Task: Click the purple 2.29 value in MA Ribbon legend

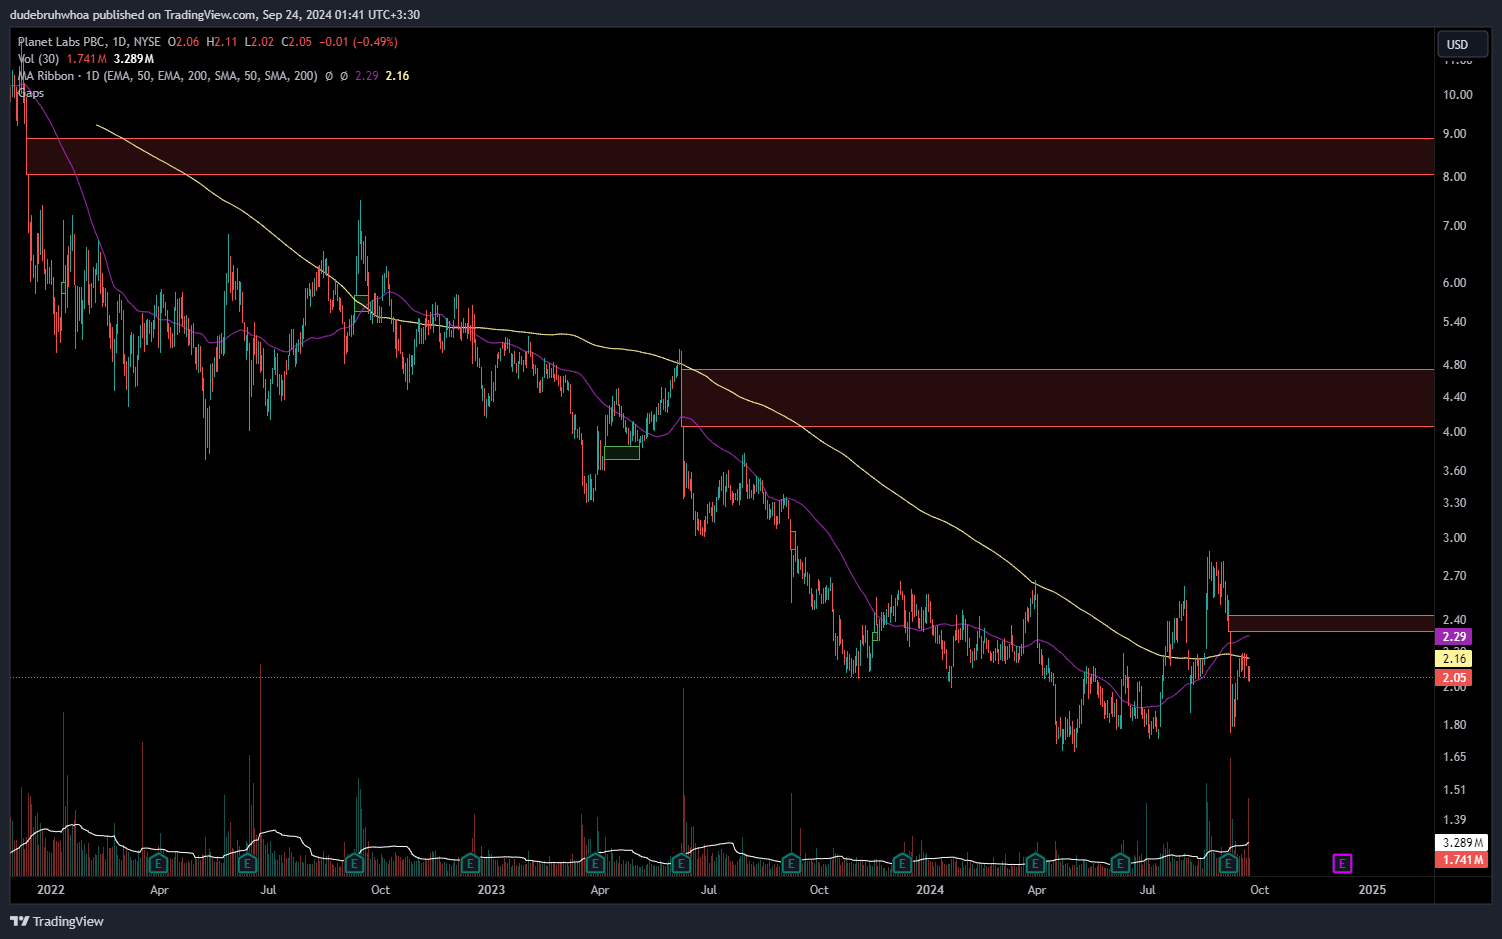Action: [367, 76]
